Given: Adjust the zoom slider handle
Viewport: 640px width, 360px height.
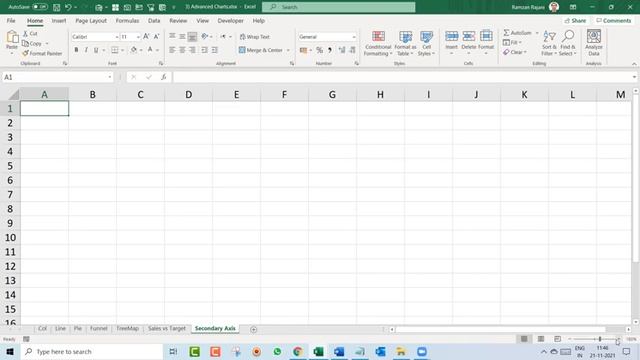Looking at the screenshot, I should tap(600, 339).
